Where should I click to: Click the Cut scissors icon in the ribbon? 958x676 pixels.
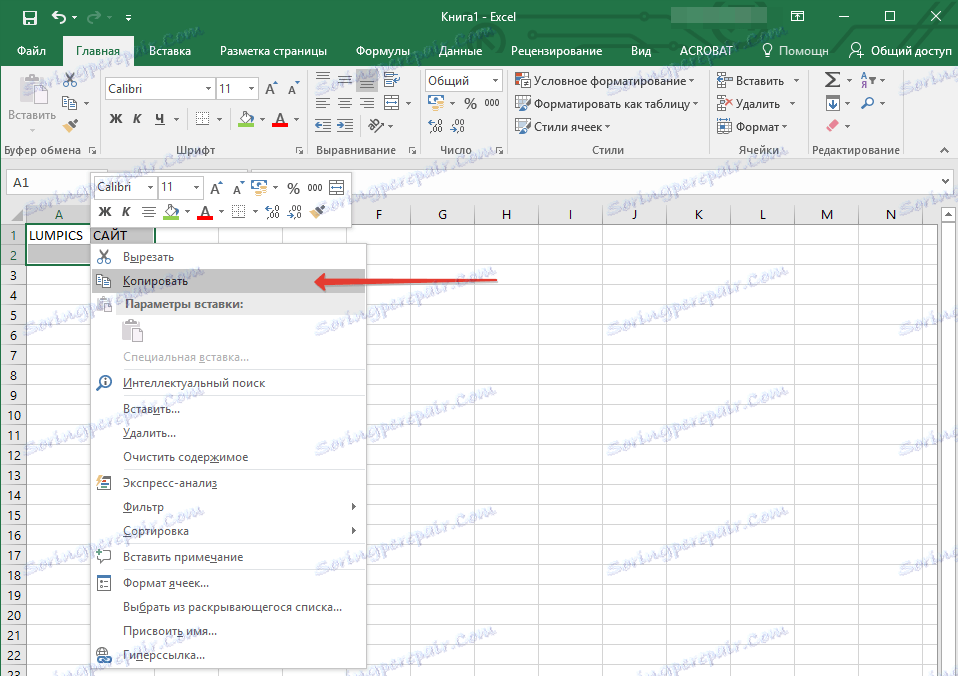(x=70, y=80)
